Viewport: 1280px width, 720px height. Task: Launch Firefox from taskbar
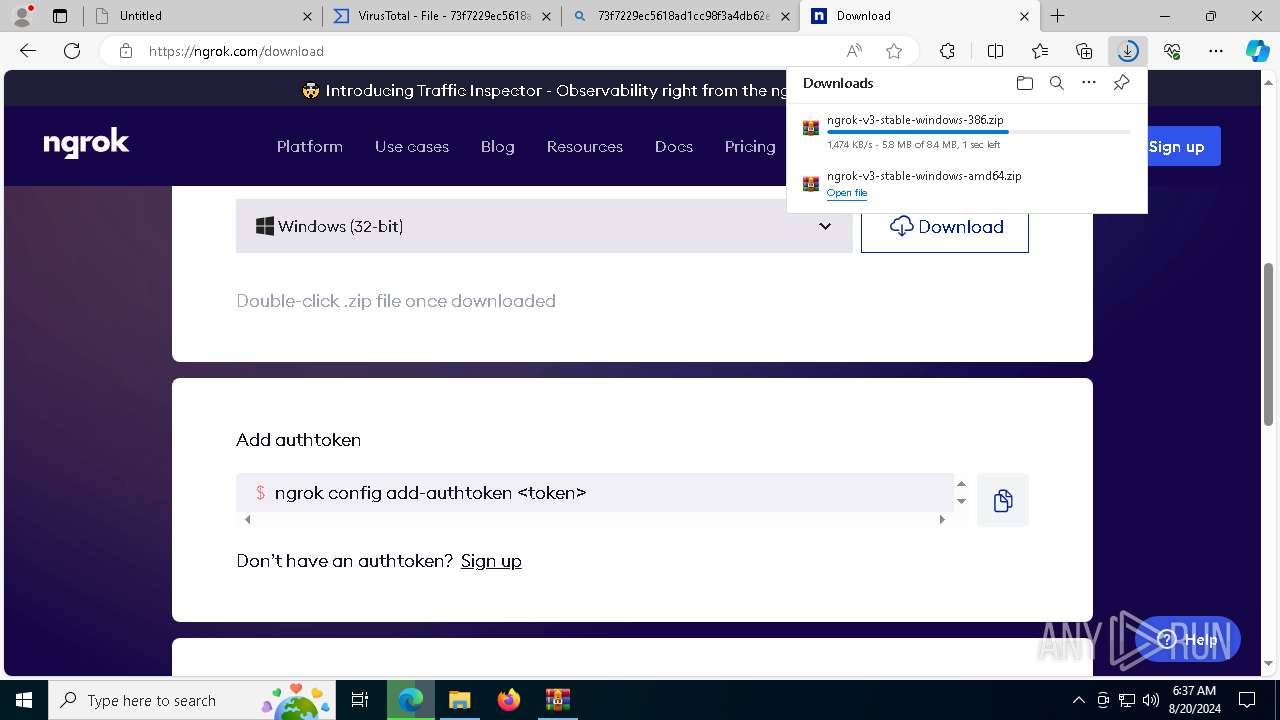click(509, 700)
